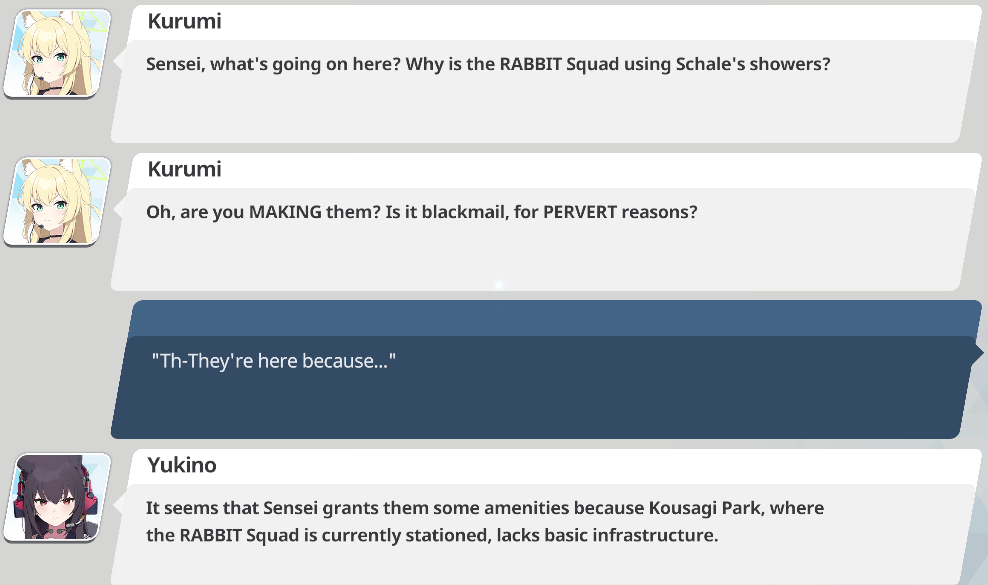
Task: Tap the "Oh, are you MAKING them?" message
Action: click(422, 212)
